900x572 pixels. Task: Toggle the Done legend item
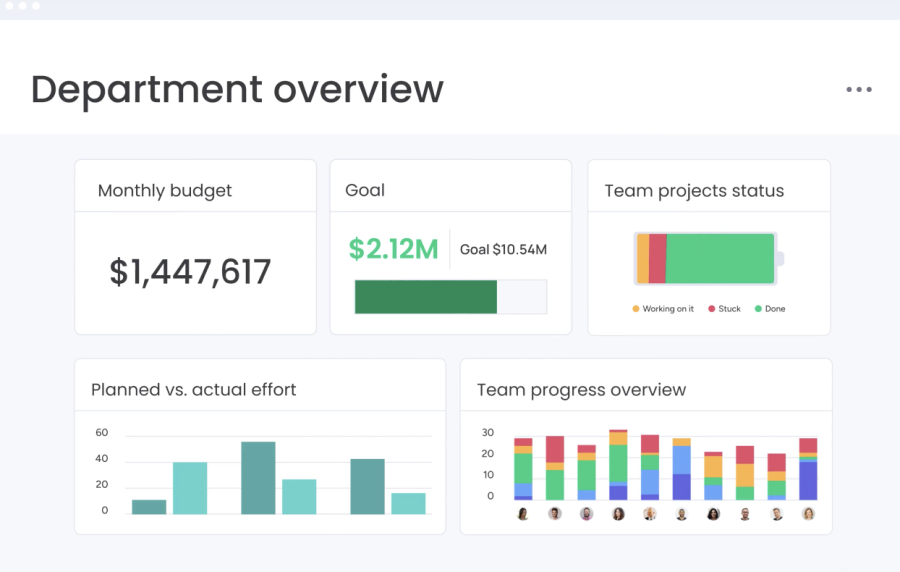(x=770, y=309)
